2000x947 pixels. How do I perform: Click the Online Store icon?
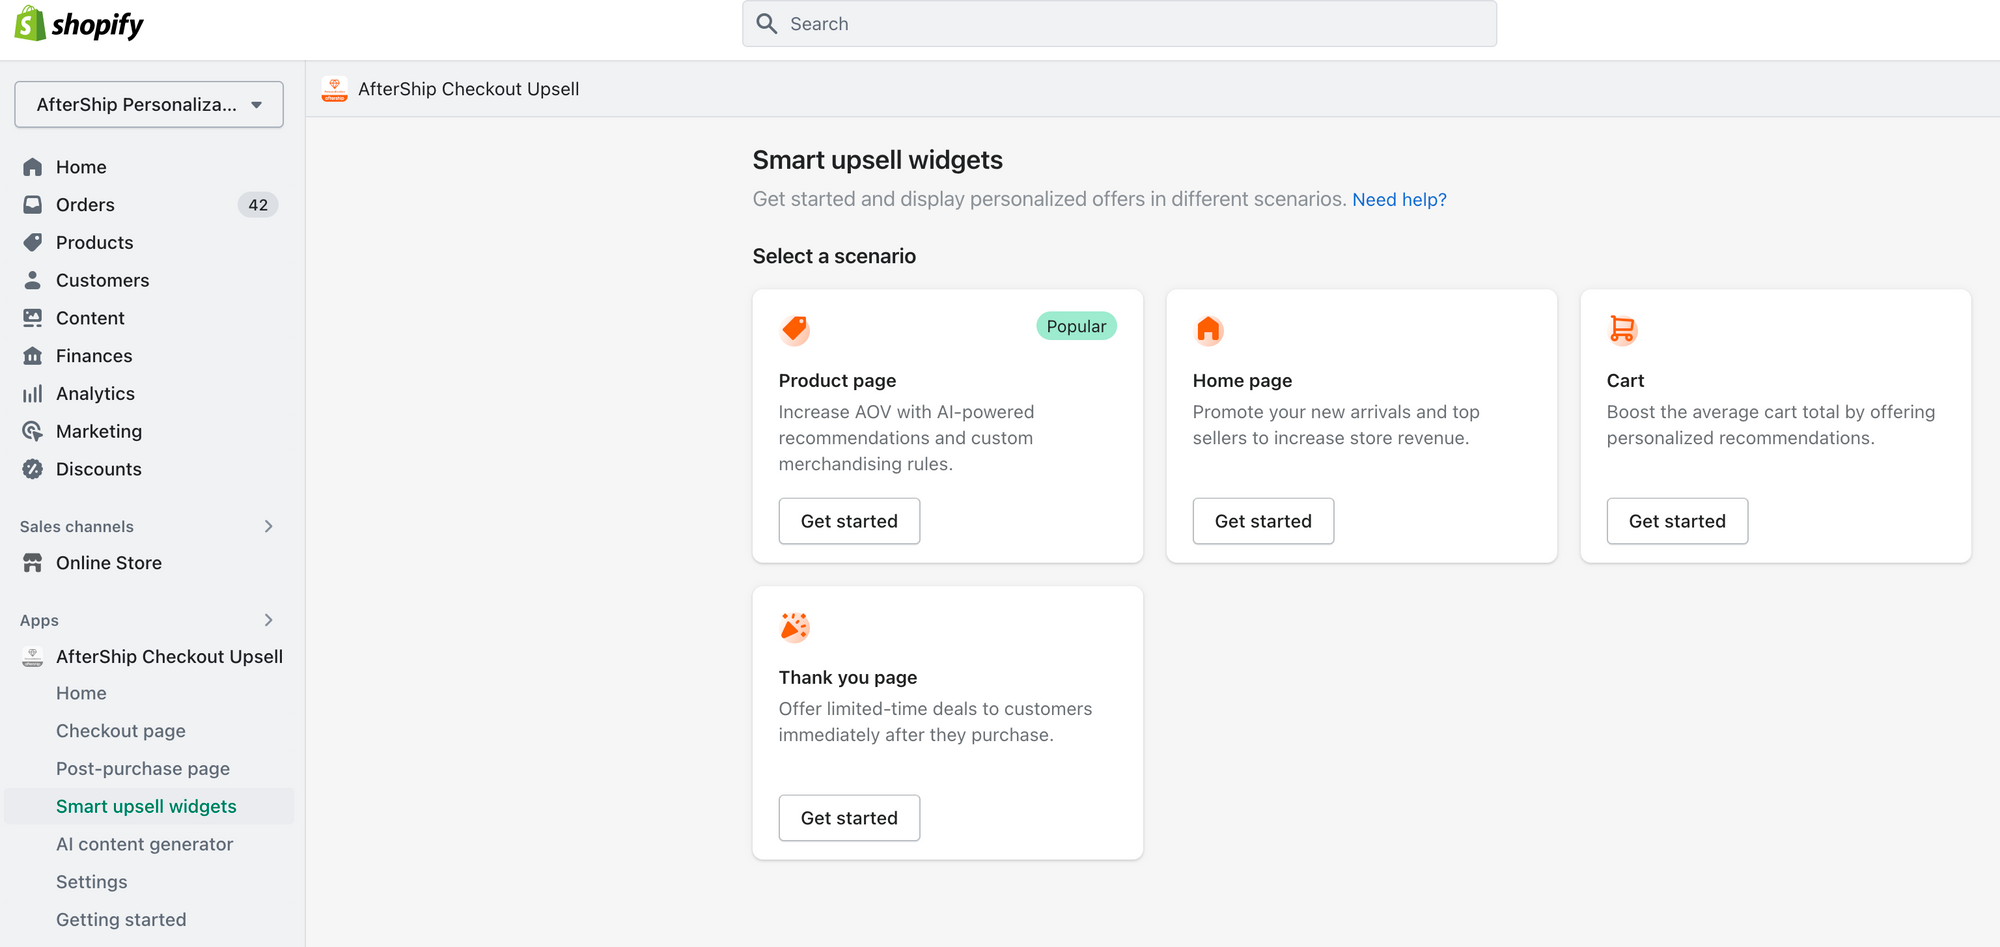pos(33,562)
